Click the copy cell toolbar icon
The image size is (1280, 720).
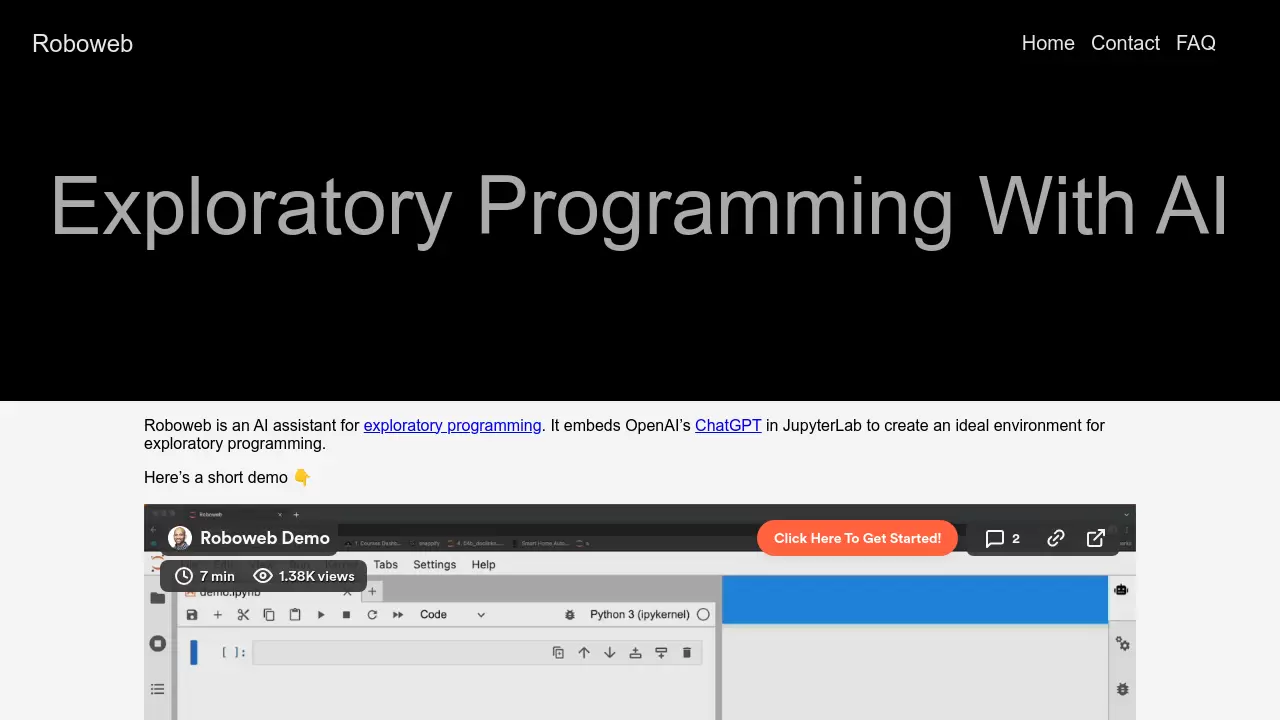pyautogui.click(x=269, y=614)
